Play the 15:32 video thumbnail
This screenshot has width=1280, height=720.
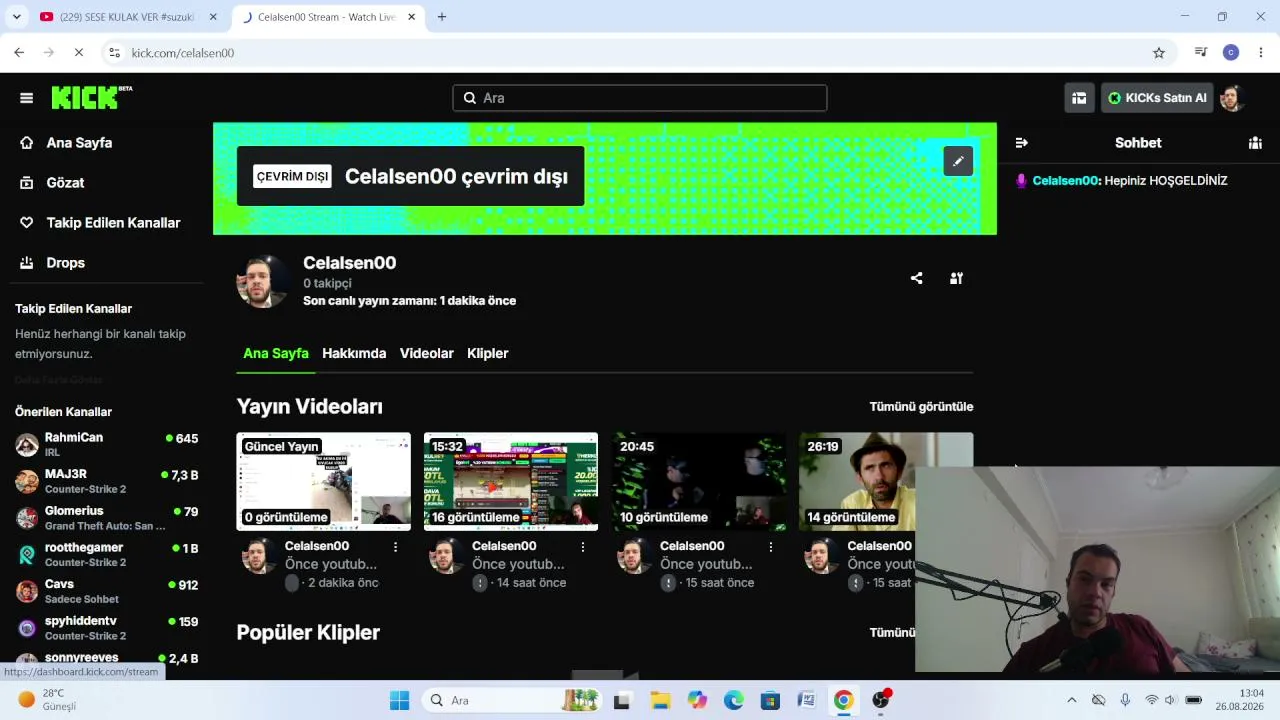tap(511, 481)
